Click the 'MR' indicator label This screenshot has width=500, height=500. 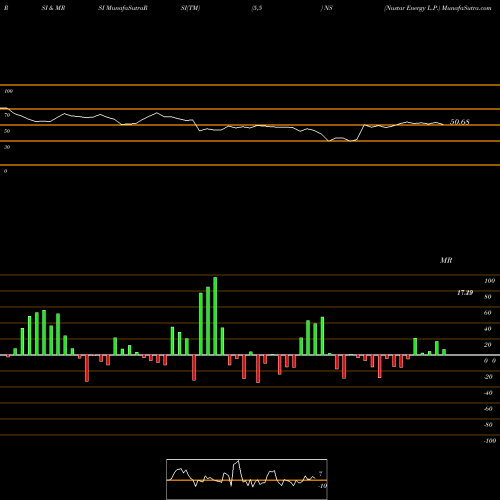[x=446, y=260]
